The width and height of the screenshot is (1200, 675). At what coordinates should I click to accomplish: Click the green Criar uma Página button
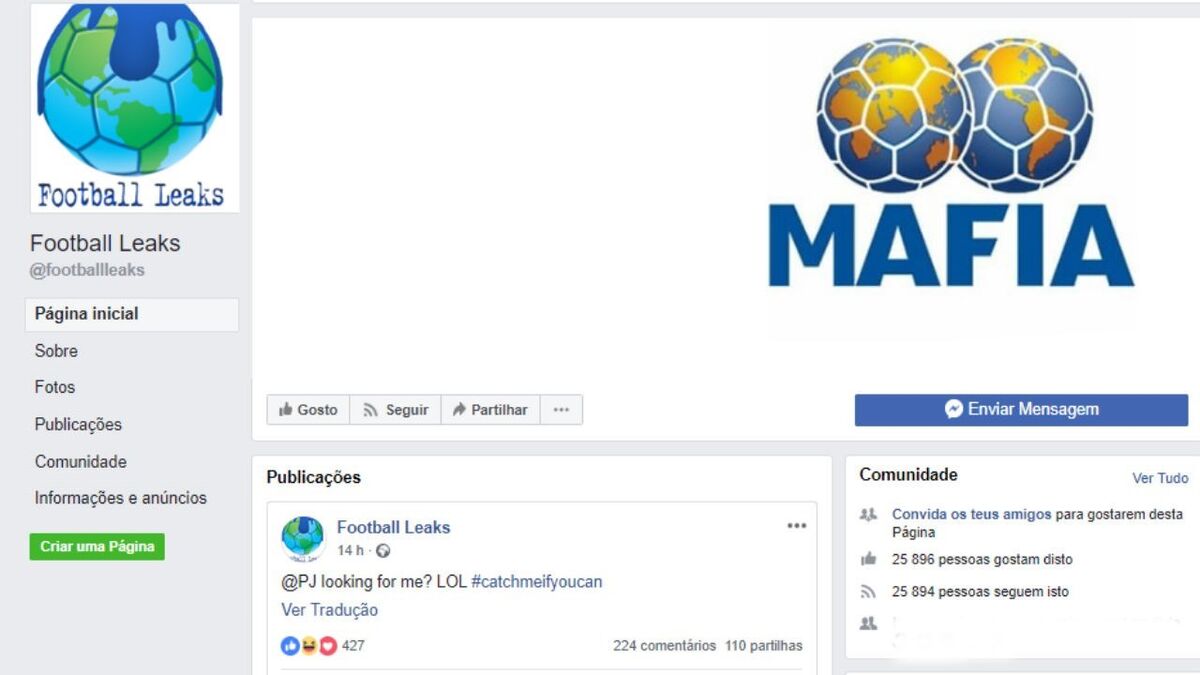(97, 547)
